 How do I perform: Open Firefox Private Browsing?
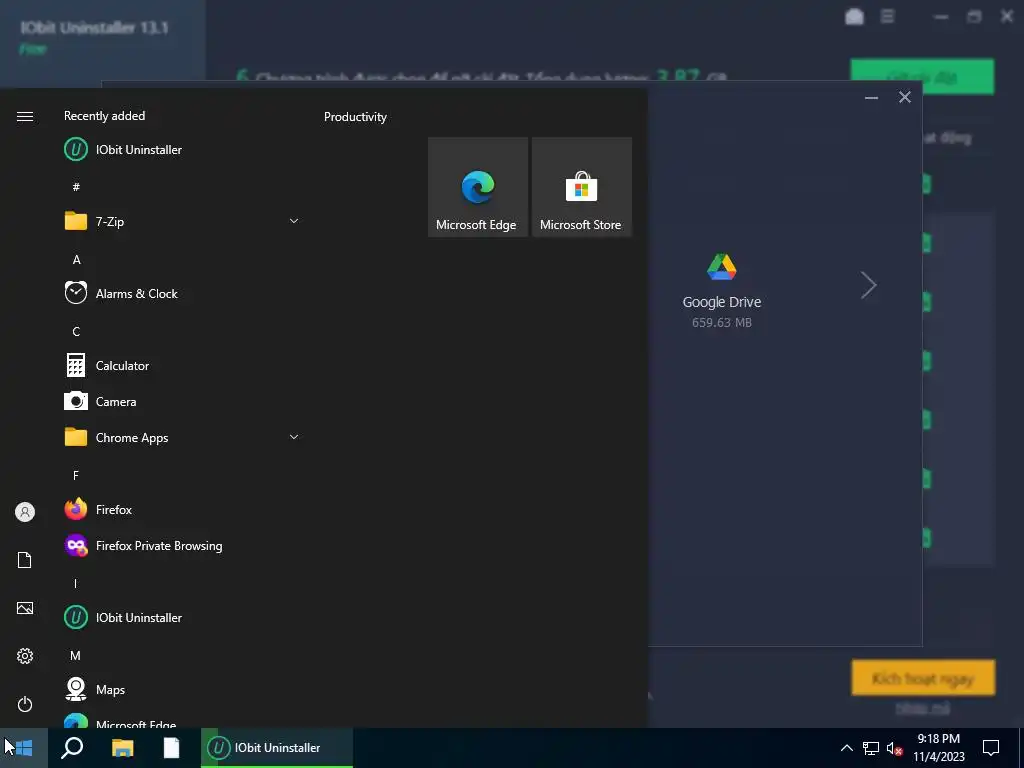[x=182, y=545]
